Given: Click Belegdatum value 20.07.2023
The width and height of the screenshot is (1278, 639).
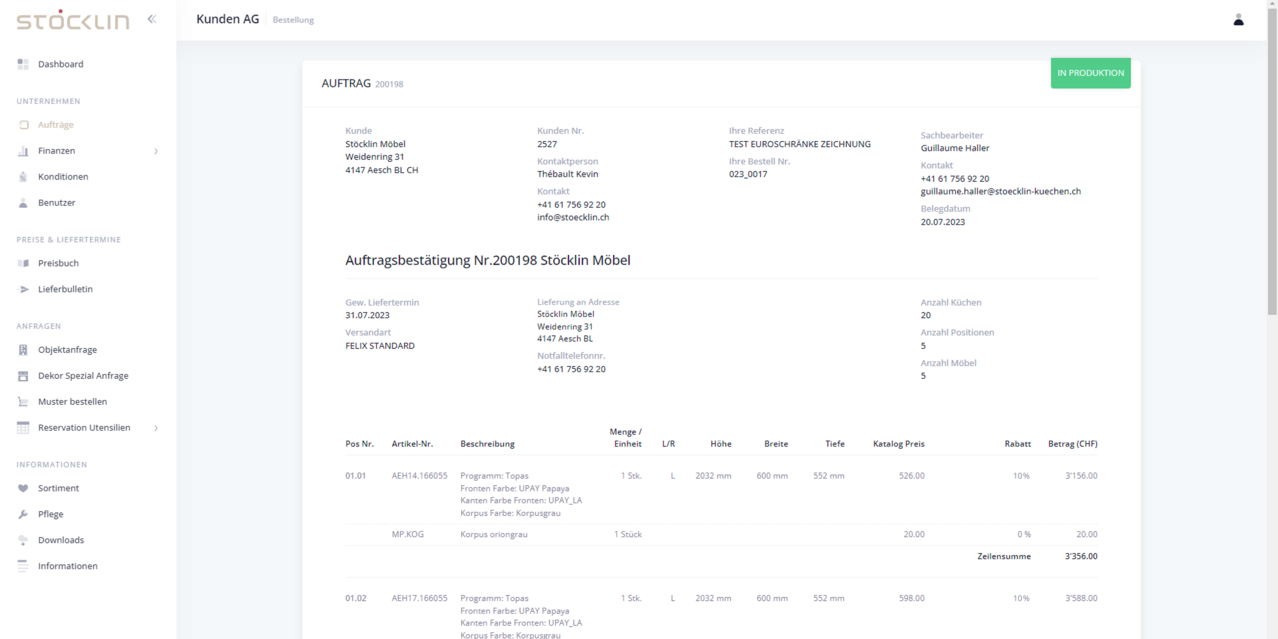Looking at the screenshot, I should pyautogui.click(x=943, y=222).
